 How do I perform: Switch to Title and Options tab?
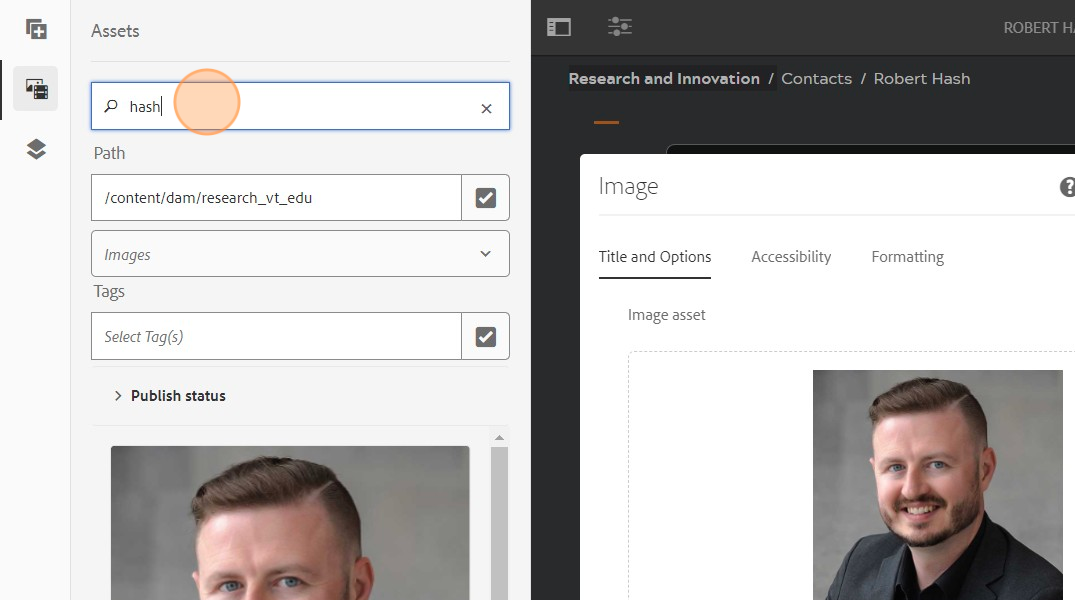(x=655, y=257)
